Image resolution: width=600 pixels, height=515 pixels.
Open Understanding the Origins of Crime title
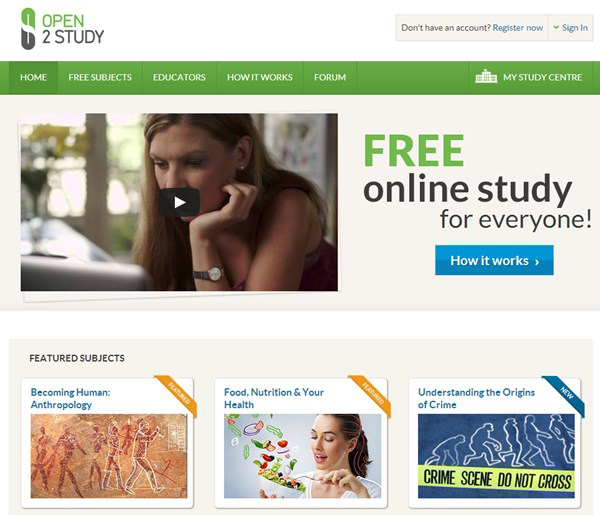[x=476, y=398]
